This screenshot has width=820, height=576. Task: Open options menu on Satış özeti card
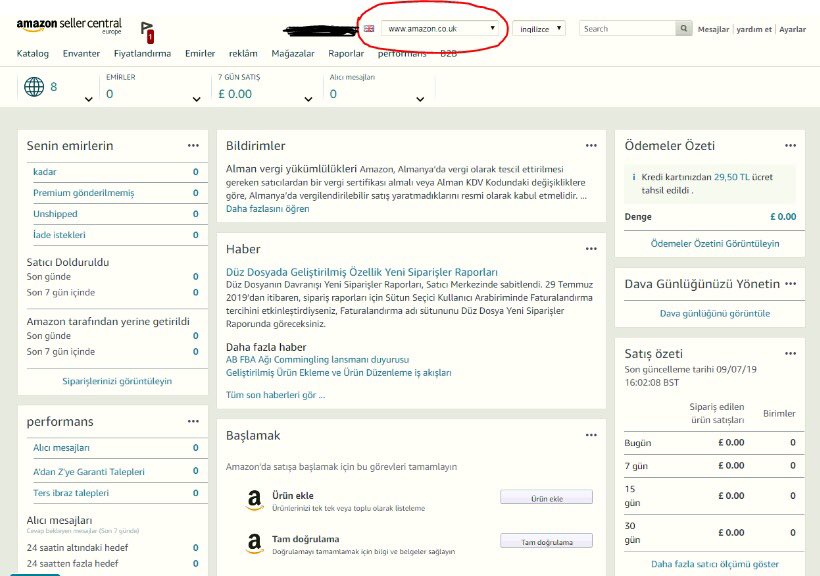(x=790, y=354)
